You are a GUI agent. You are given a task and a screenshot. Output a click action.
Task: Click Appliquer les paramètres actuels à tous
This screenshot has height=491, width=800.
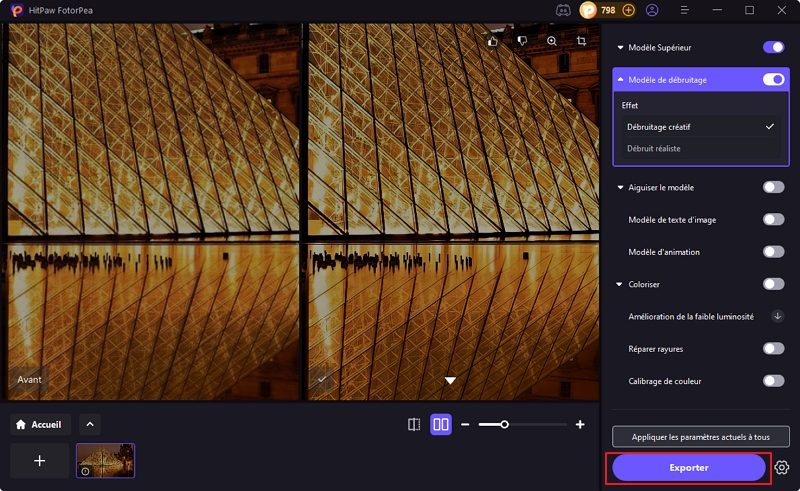[x=700, y=437]
